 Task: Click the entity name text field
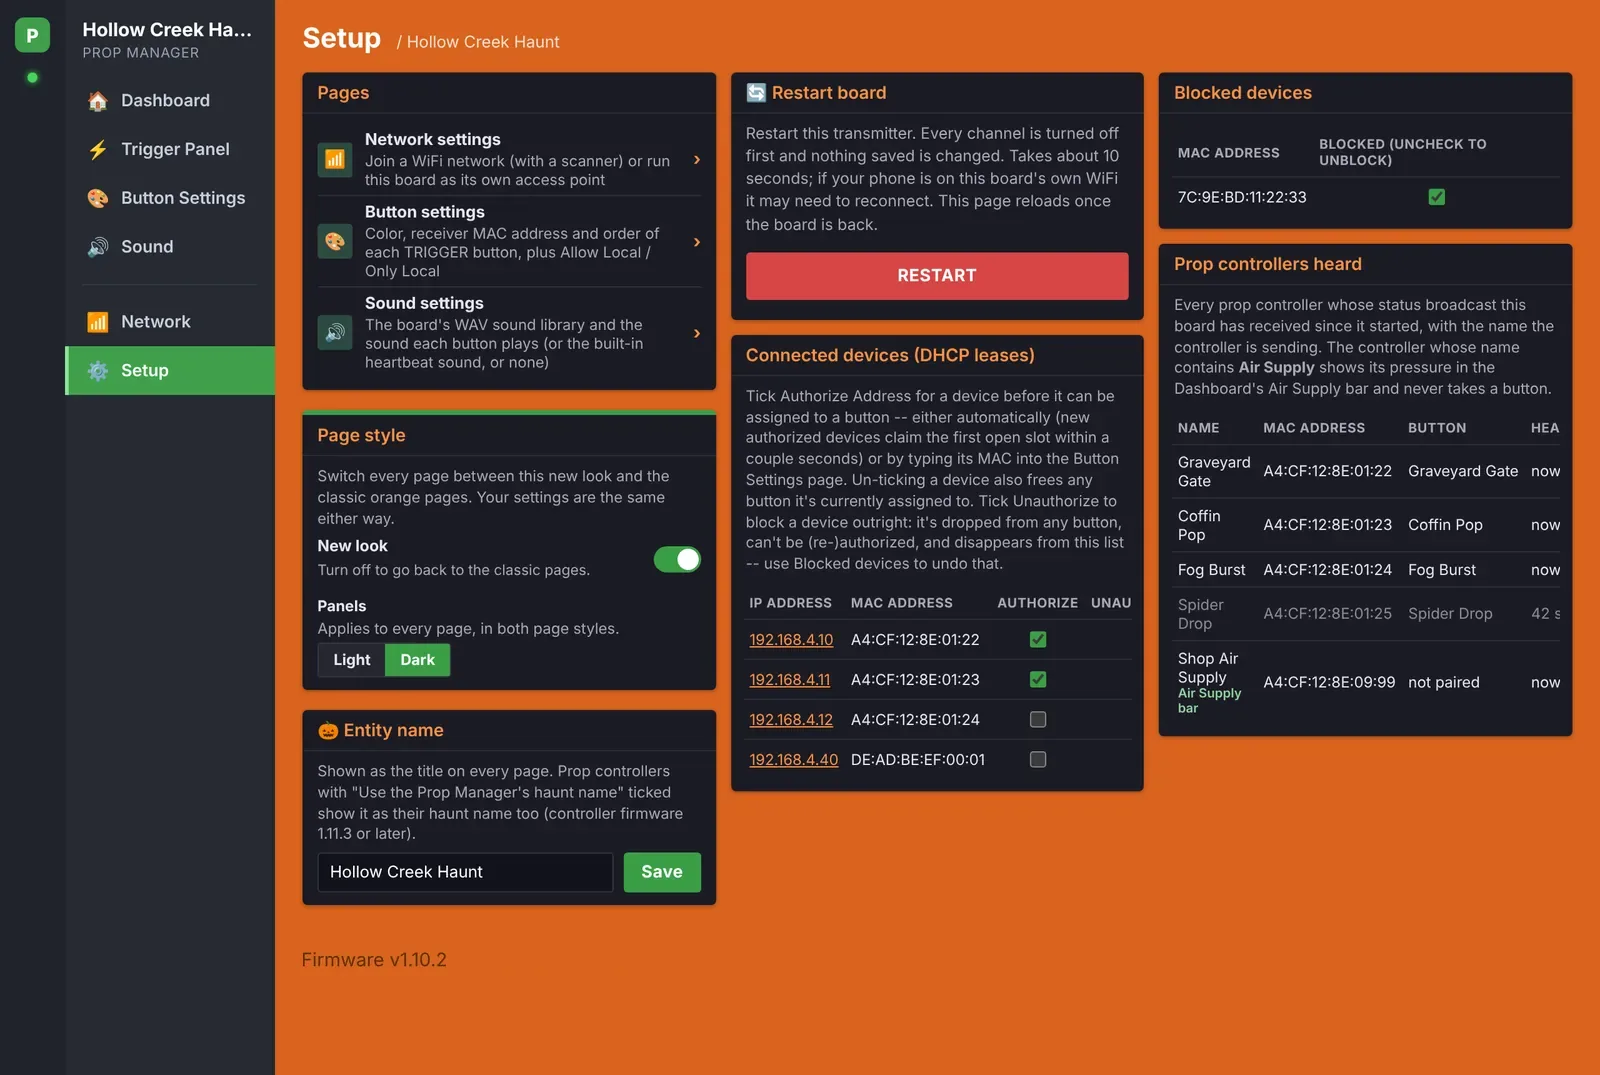click(x=465, y=872)
